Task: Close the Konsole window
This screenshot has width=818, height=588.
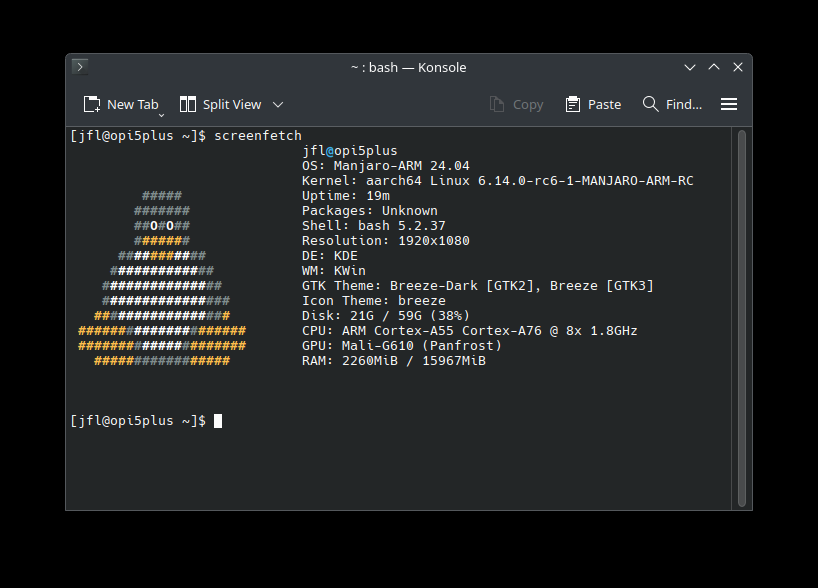Action: 738,67
